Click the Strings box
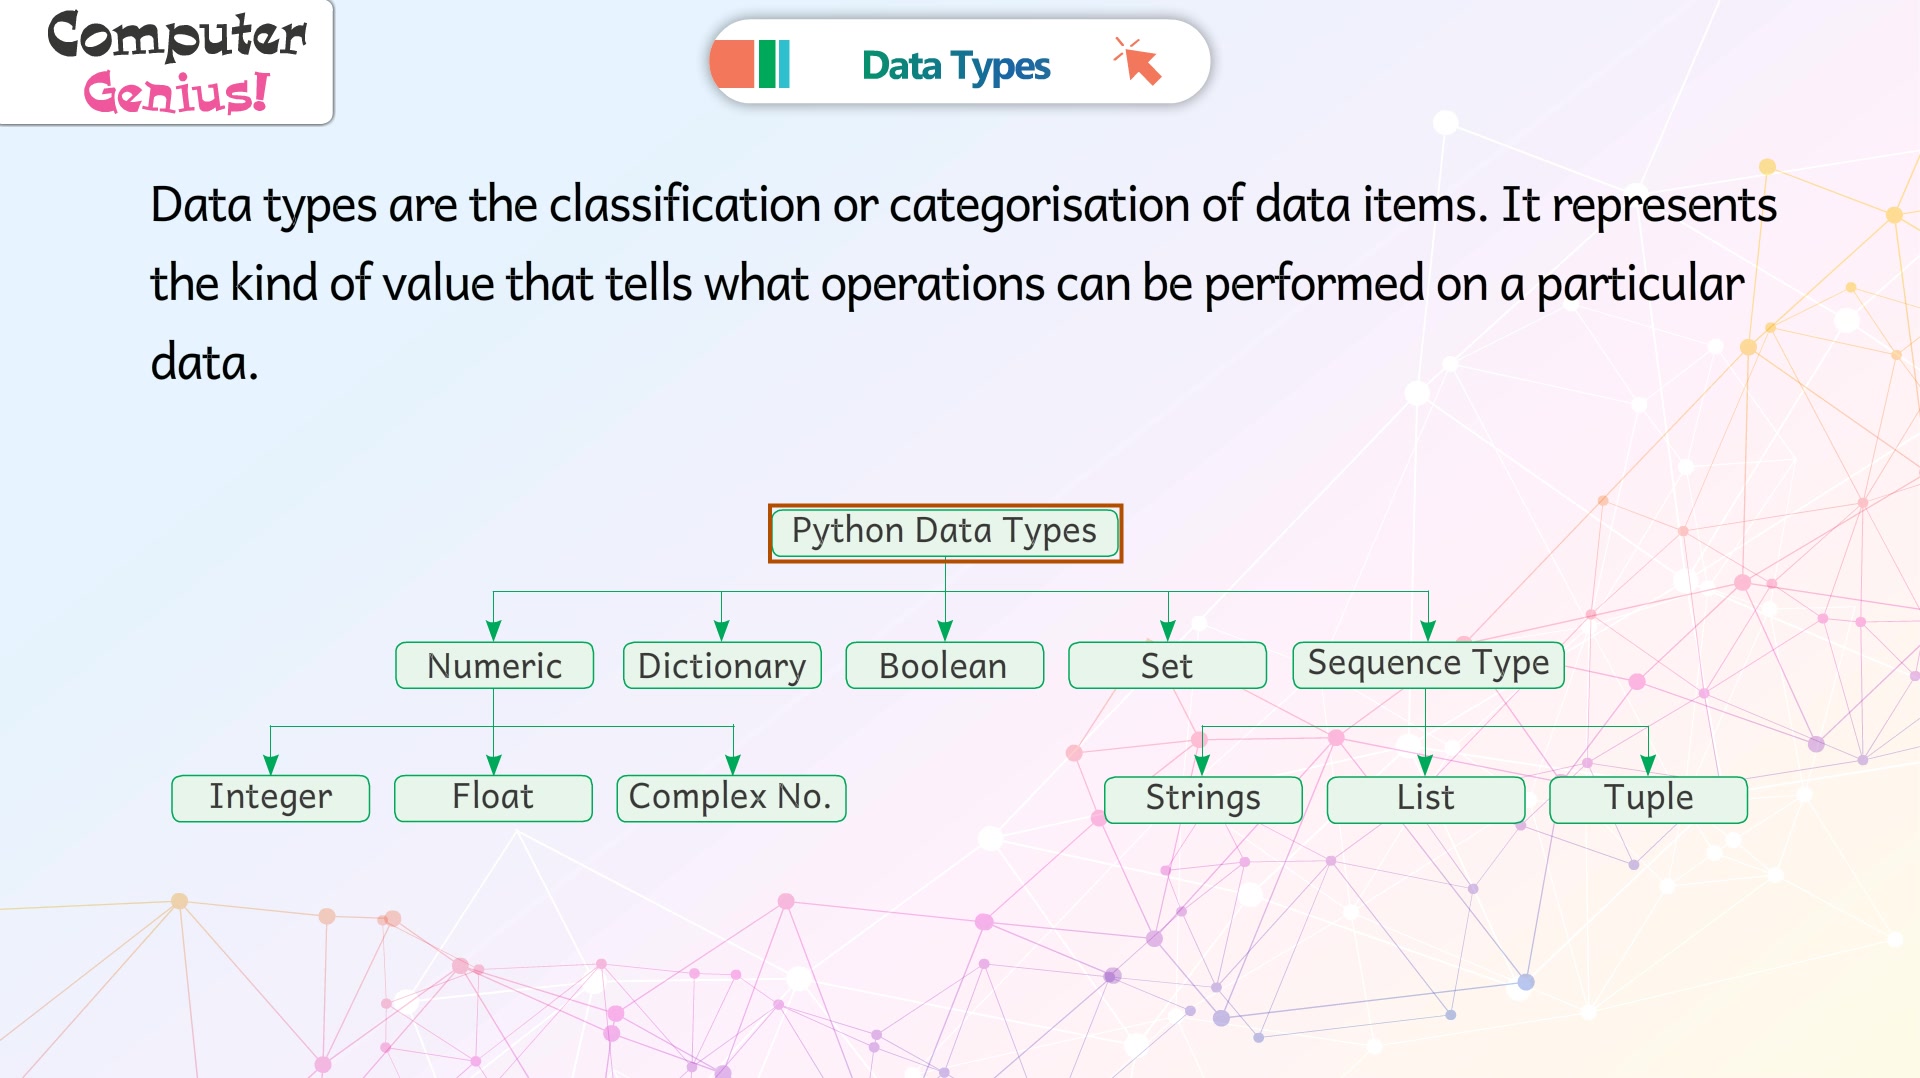Image resolution: width=1920 pixels, height=1078 pixels. pyautogui.click(x=1203, y=799)
